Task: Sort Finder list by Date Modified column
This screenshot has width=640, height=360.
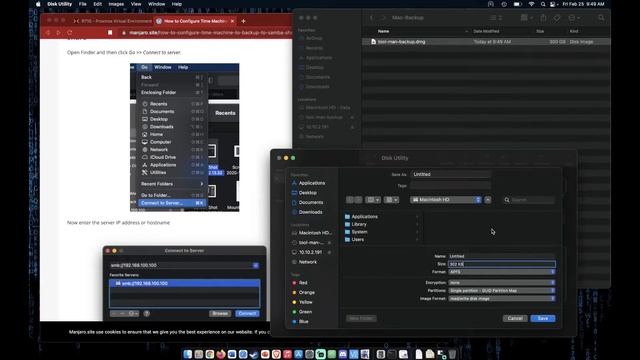Action: (x=486, y=31)
